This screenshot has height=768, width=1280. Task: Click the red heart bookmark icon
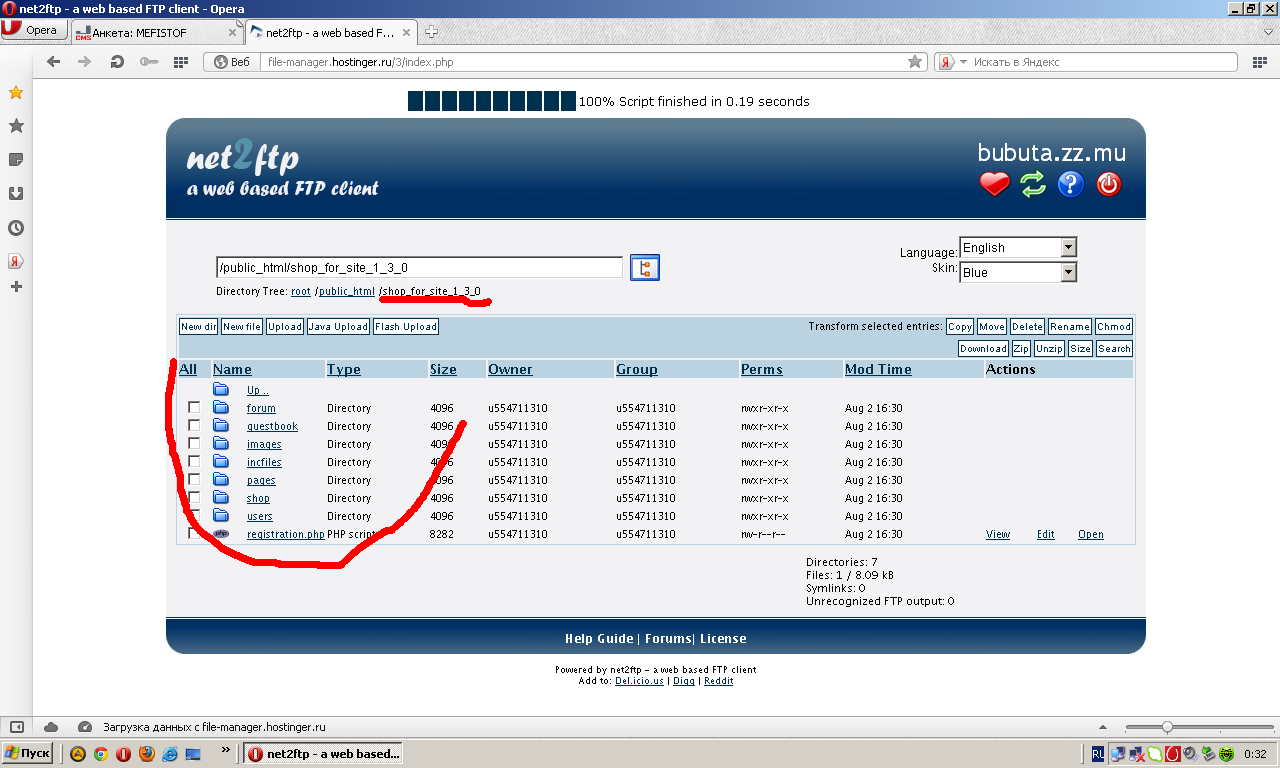(994, 184)
